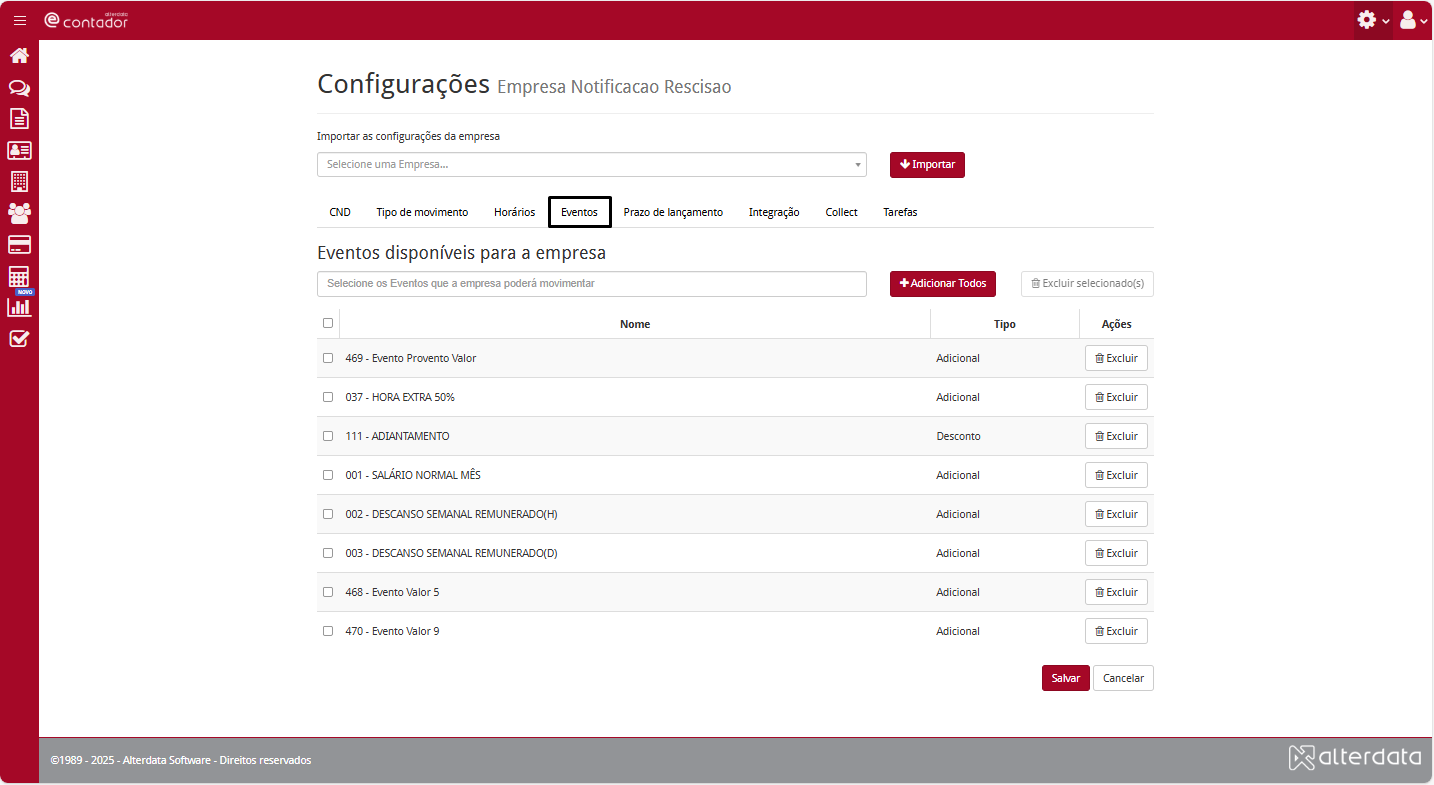The image size is (1434, 785).
Task: Open the chat messages sidebar icon
Action: coord(19,87)
